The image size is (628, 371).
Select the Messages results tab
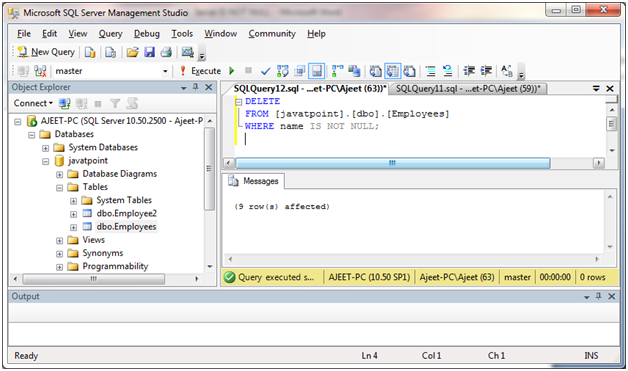coord(254,181)
